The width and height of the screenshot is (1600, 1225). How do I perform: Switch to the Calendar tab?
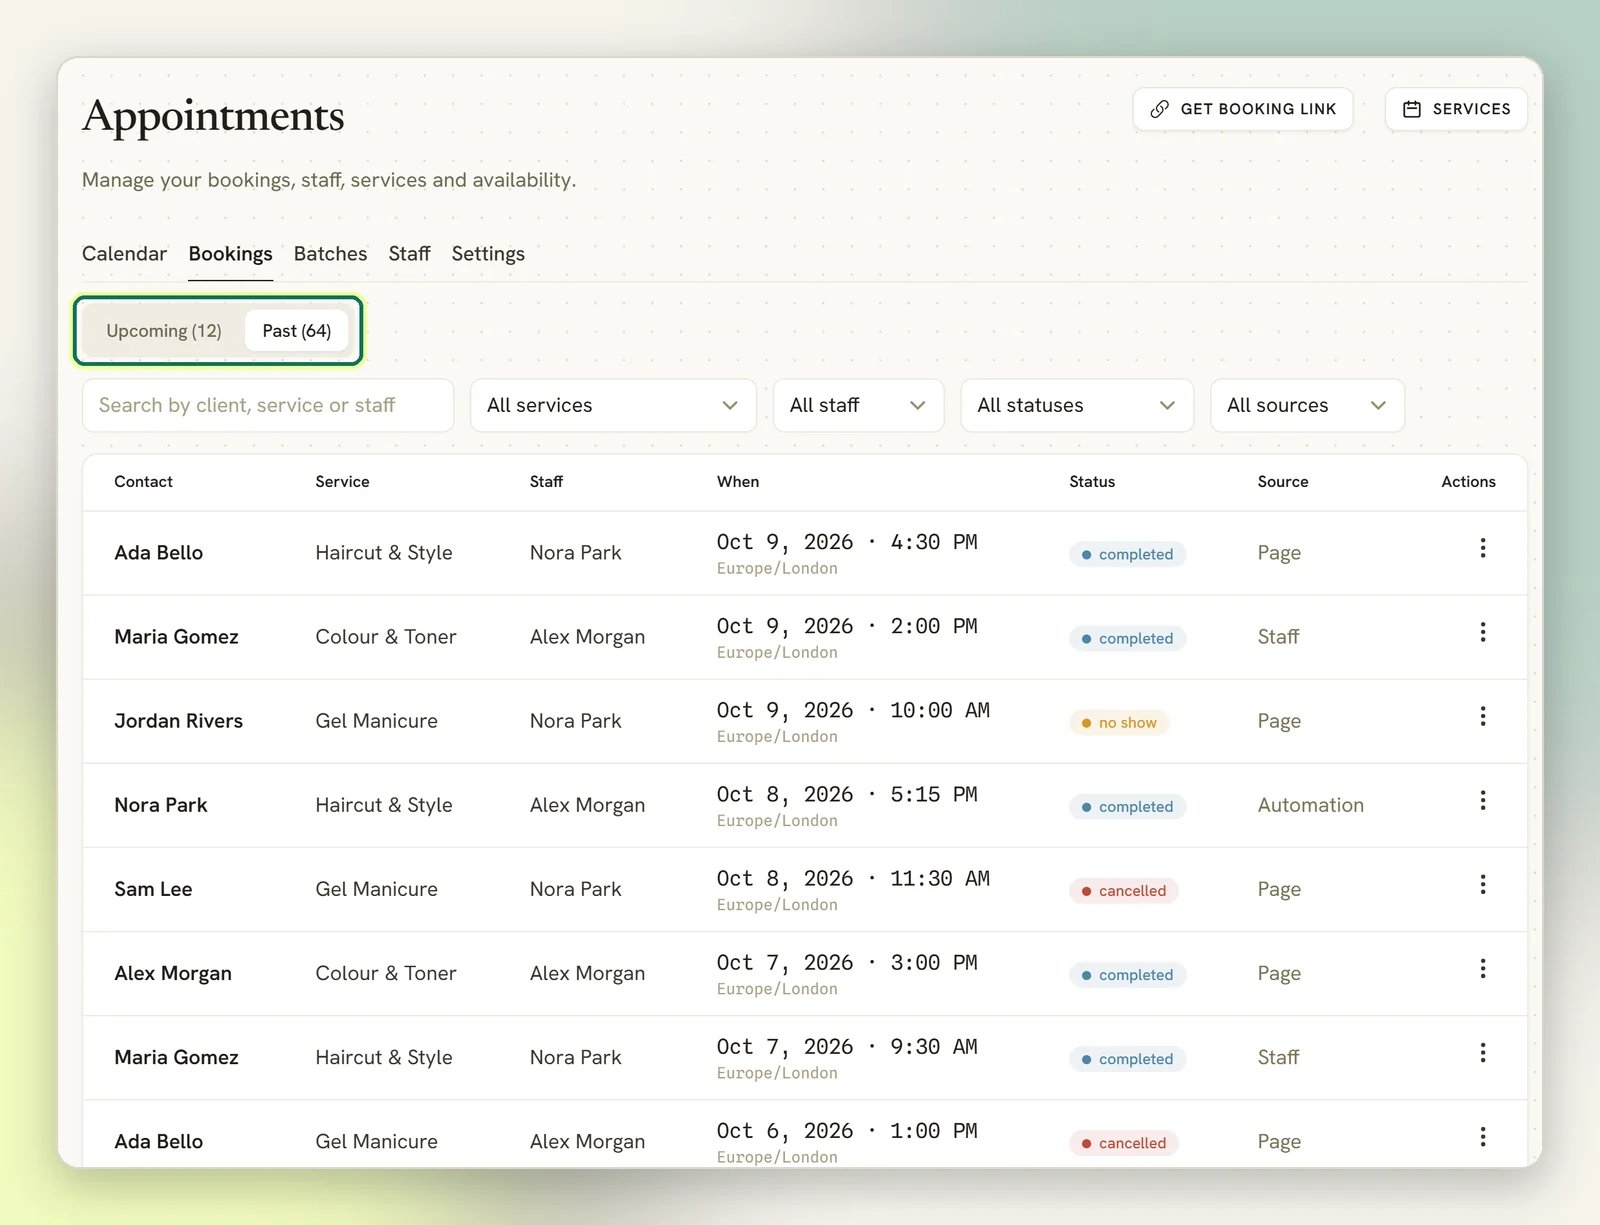click(124, 254)
